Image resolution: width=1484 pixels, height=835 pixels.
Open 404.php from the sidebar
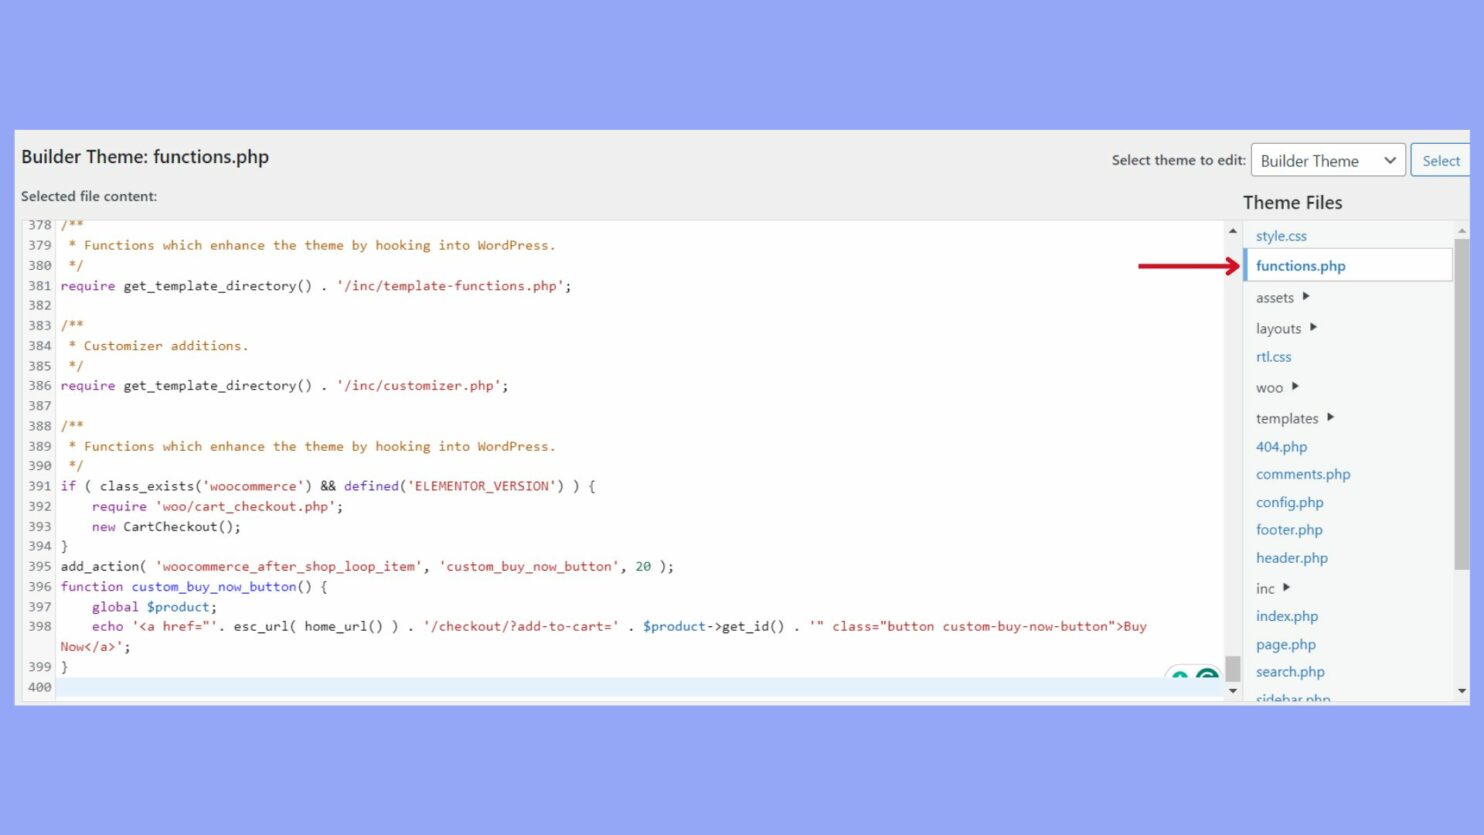1281,447
